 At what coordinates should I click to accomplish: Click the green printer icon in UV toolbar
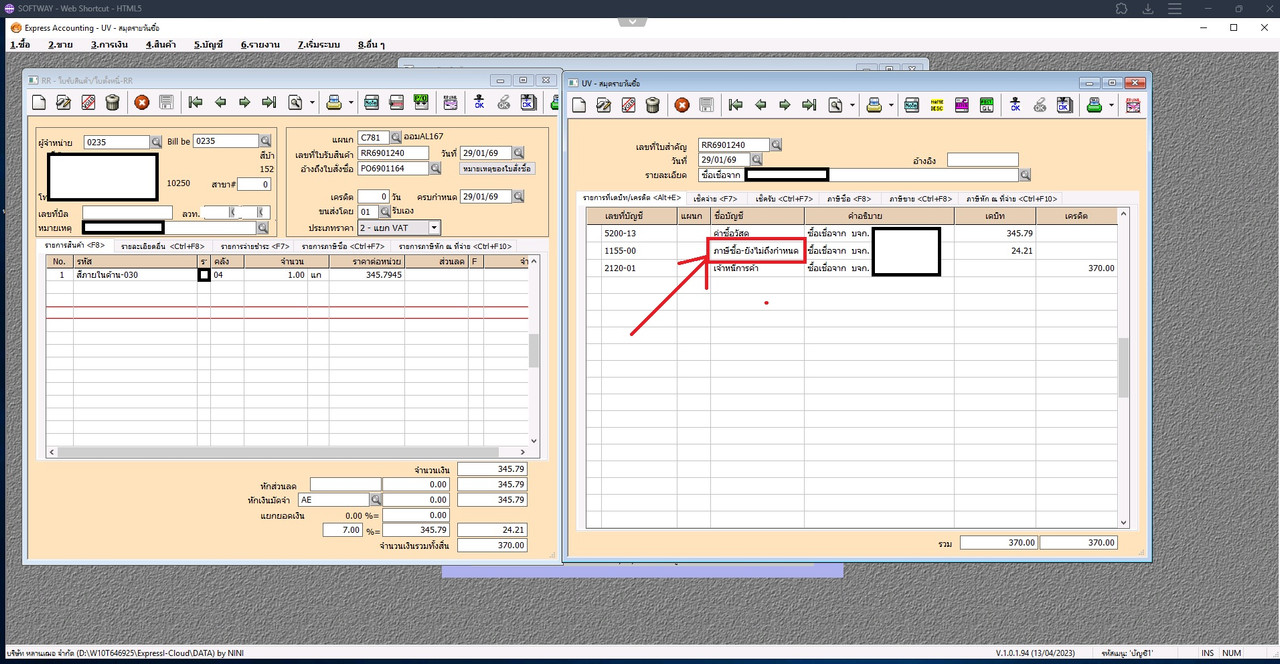1095,105
